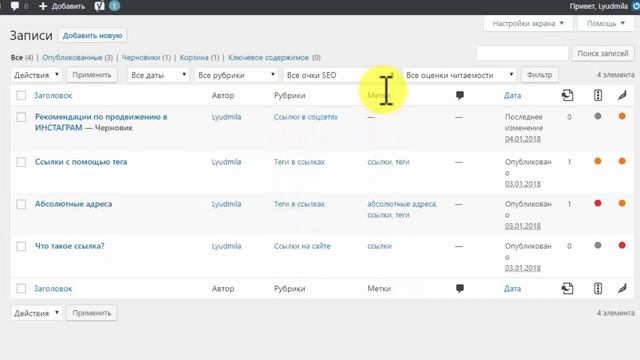Click the bottom 'Применить' button
The width and height of the screenshot is (640, 360).
(x=92, y=313)
